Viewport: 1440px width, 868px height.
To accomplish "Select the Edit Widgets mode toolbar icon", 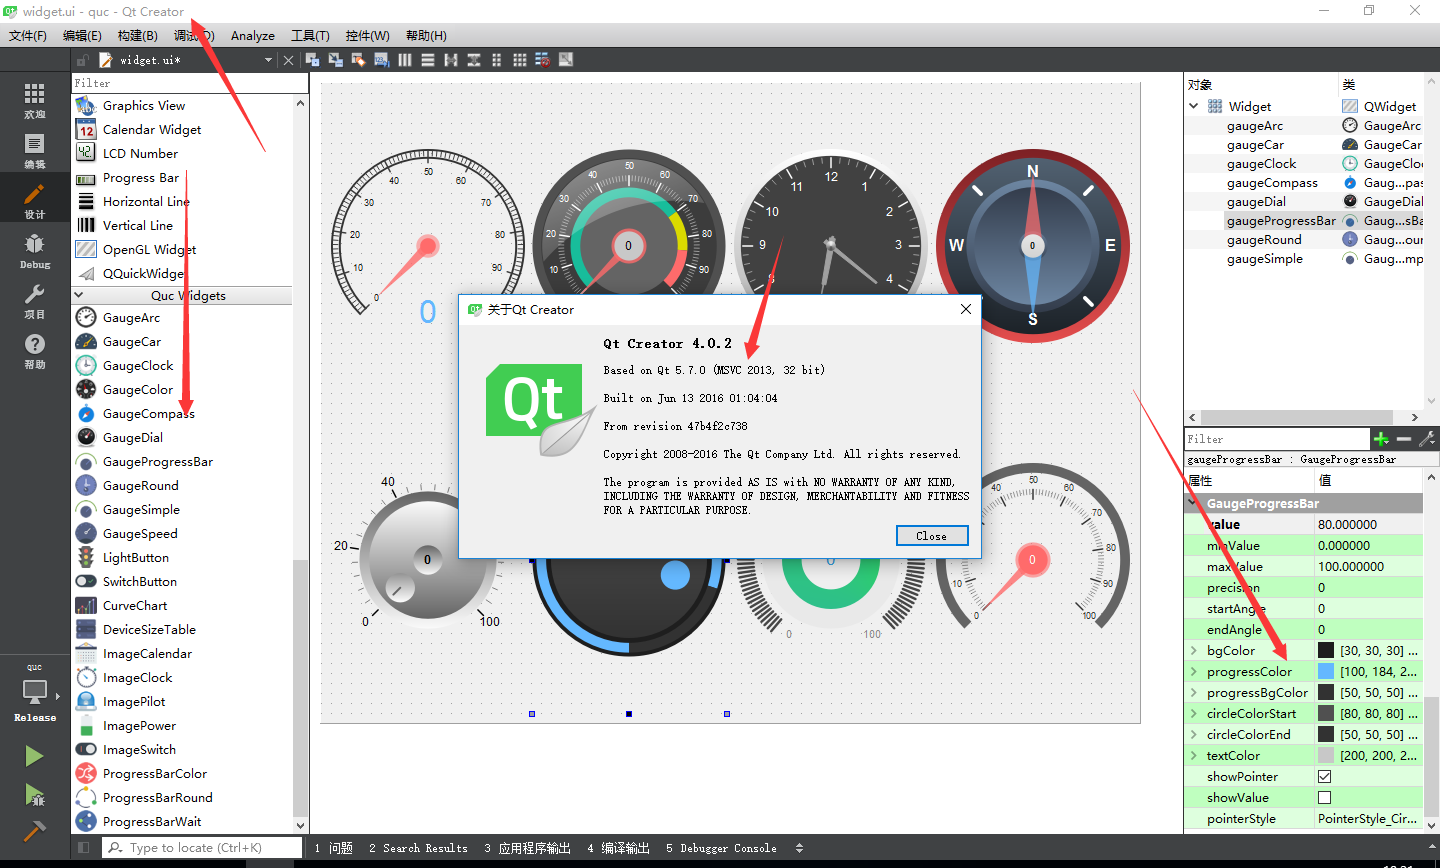I will pos(312,60).
